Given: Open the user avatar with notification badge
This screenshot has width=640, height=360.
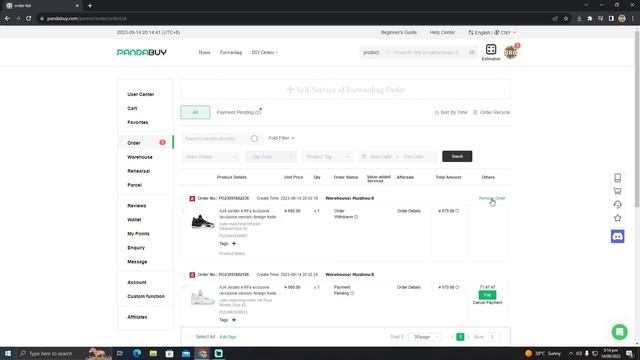Looking at the screenshot, I should coord(511,52).
